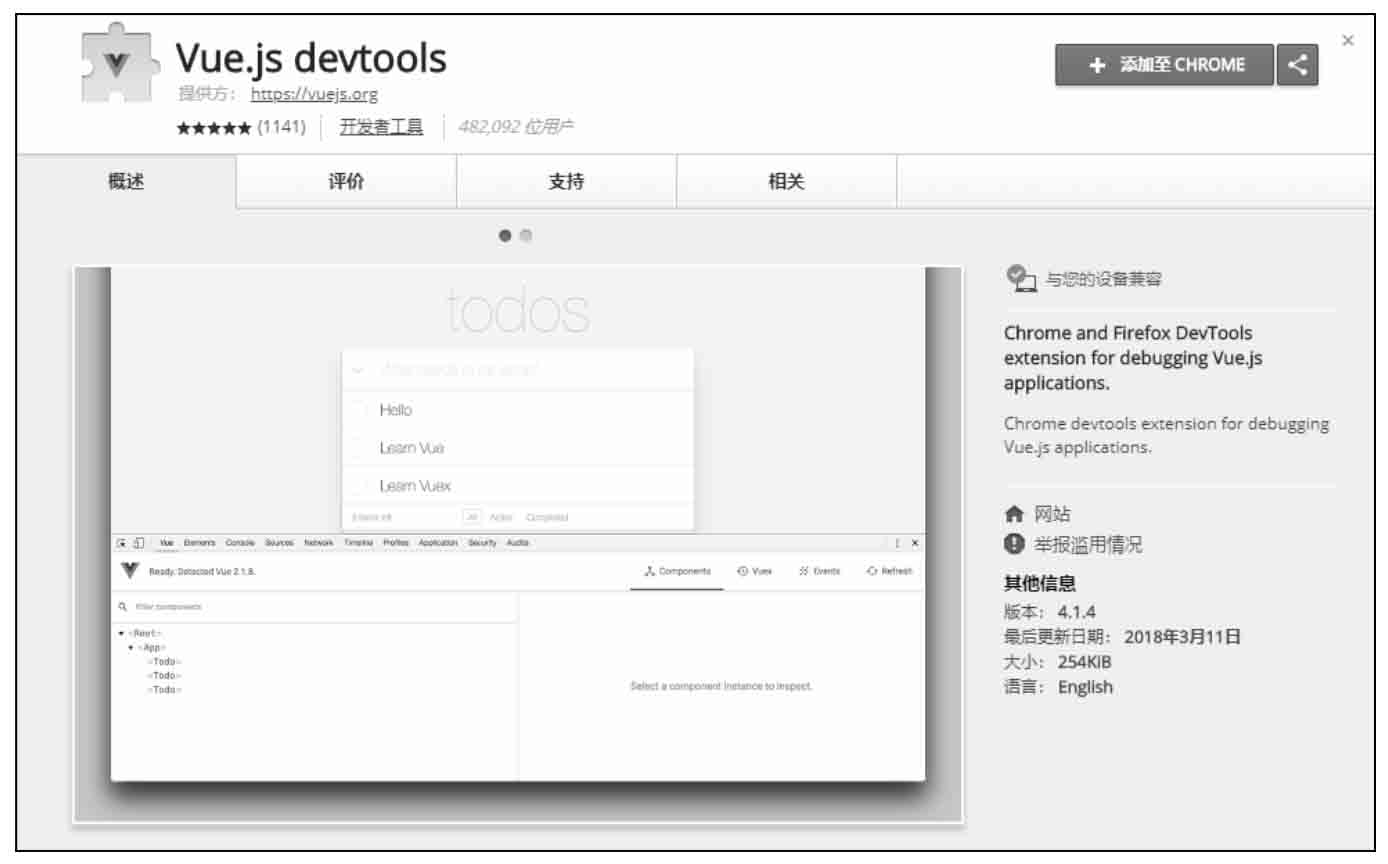This screenshot has height=864, width=1388.
Task: Click the Vuex tab in Vue devtools
Action: 755,571
